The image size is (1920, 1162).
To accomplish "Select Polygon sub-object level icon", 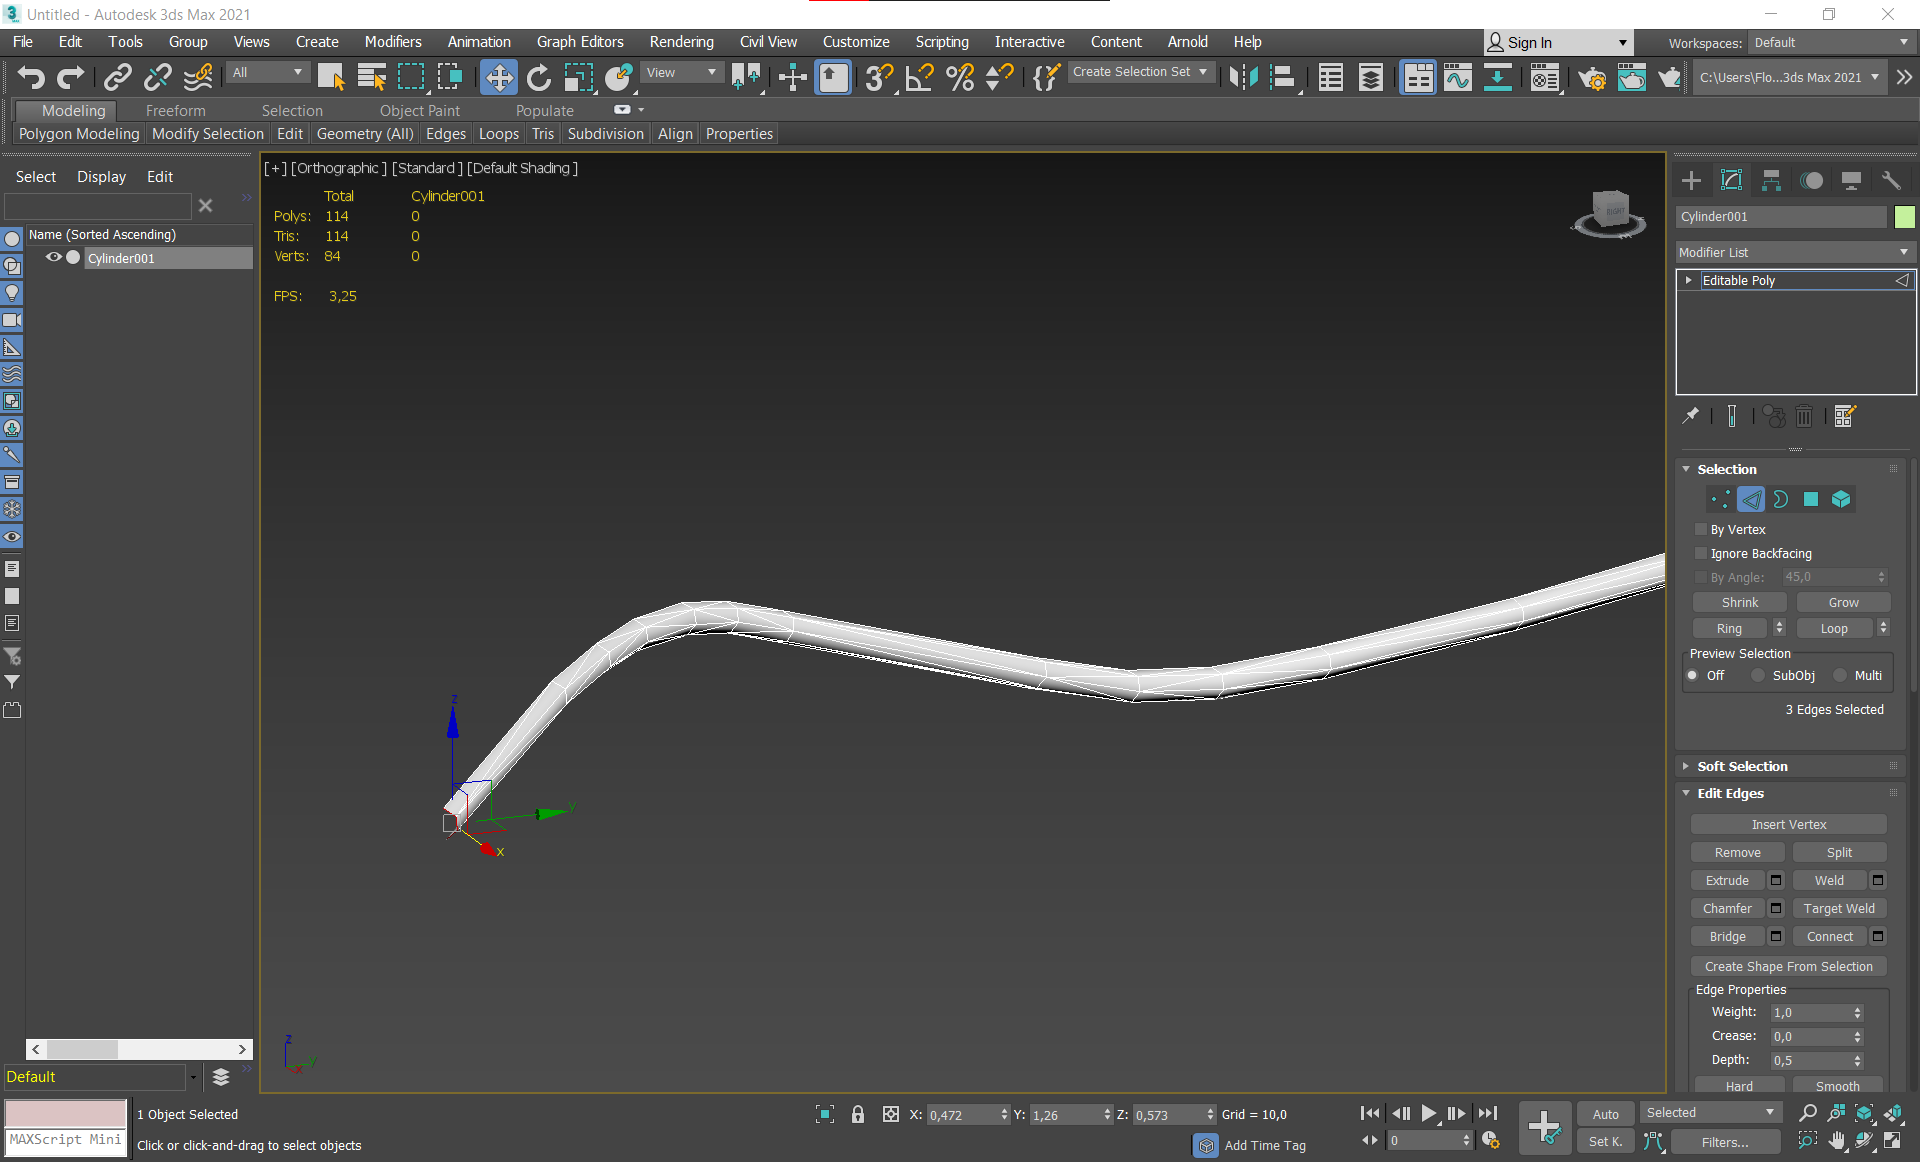I will [x=1811, y=499].
